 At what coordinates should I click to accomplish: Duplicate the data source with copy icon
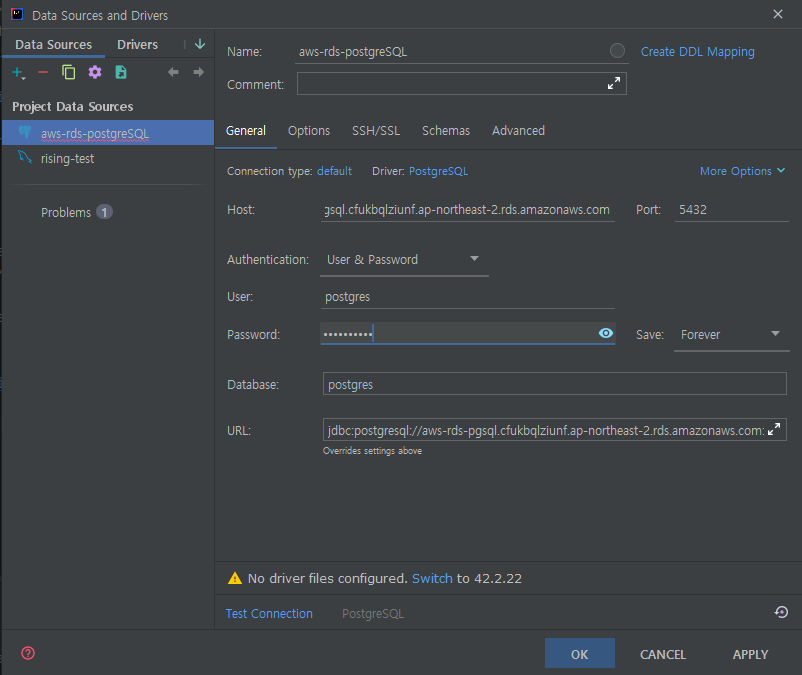pyautogui.click(x=69, y=73)
